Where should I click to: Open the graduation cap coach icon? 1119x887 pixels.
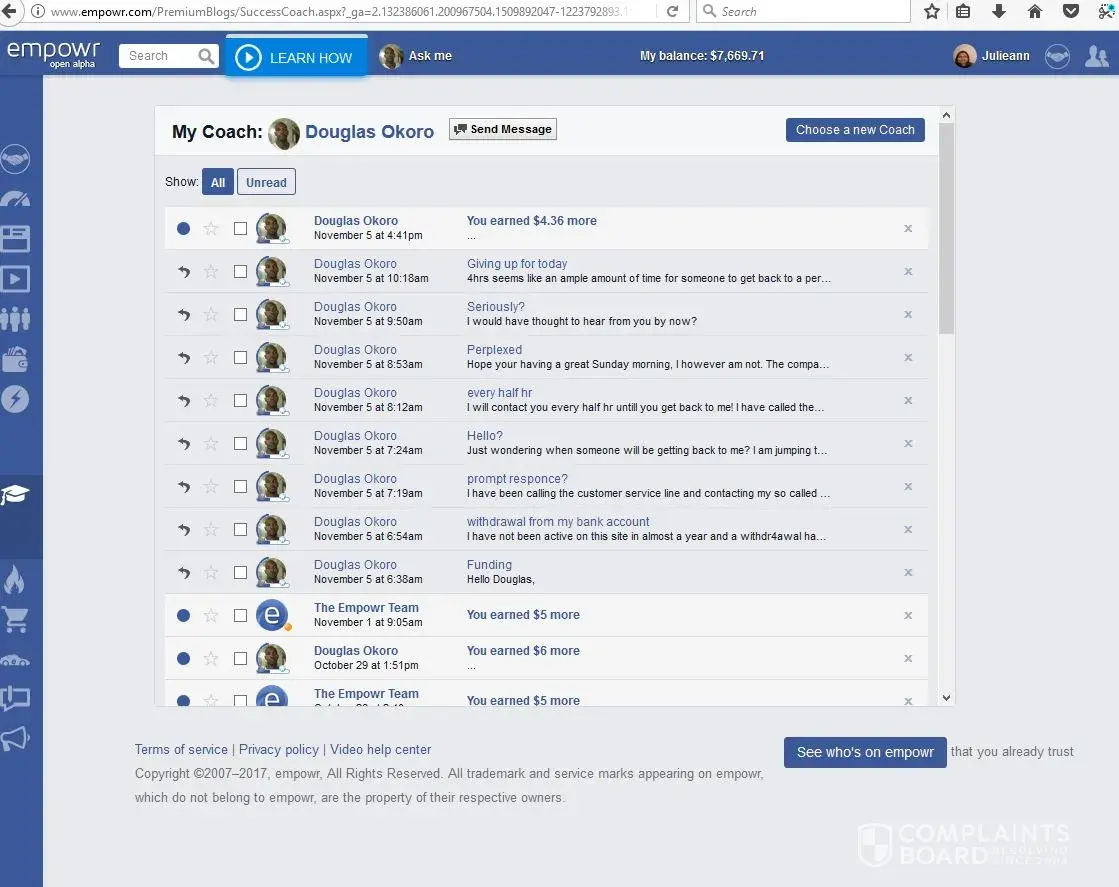pyautogui.click(x=15, y=495)
